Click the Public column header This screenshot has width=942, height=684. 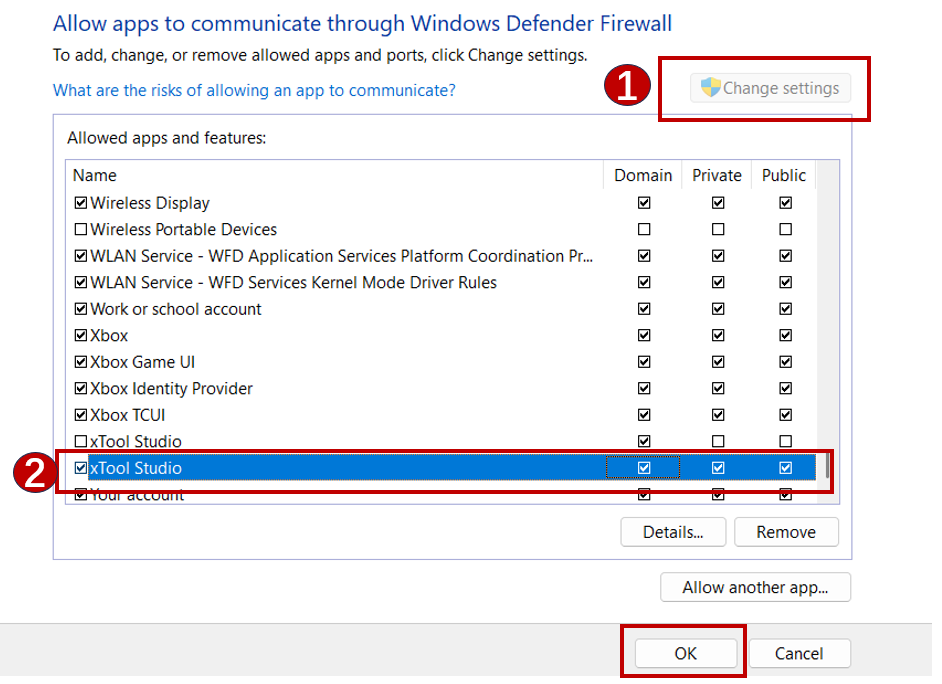(x=783, y=175)
